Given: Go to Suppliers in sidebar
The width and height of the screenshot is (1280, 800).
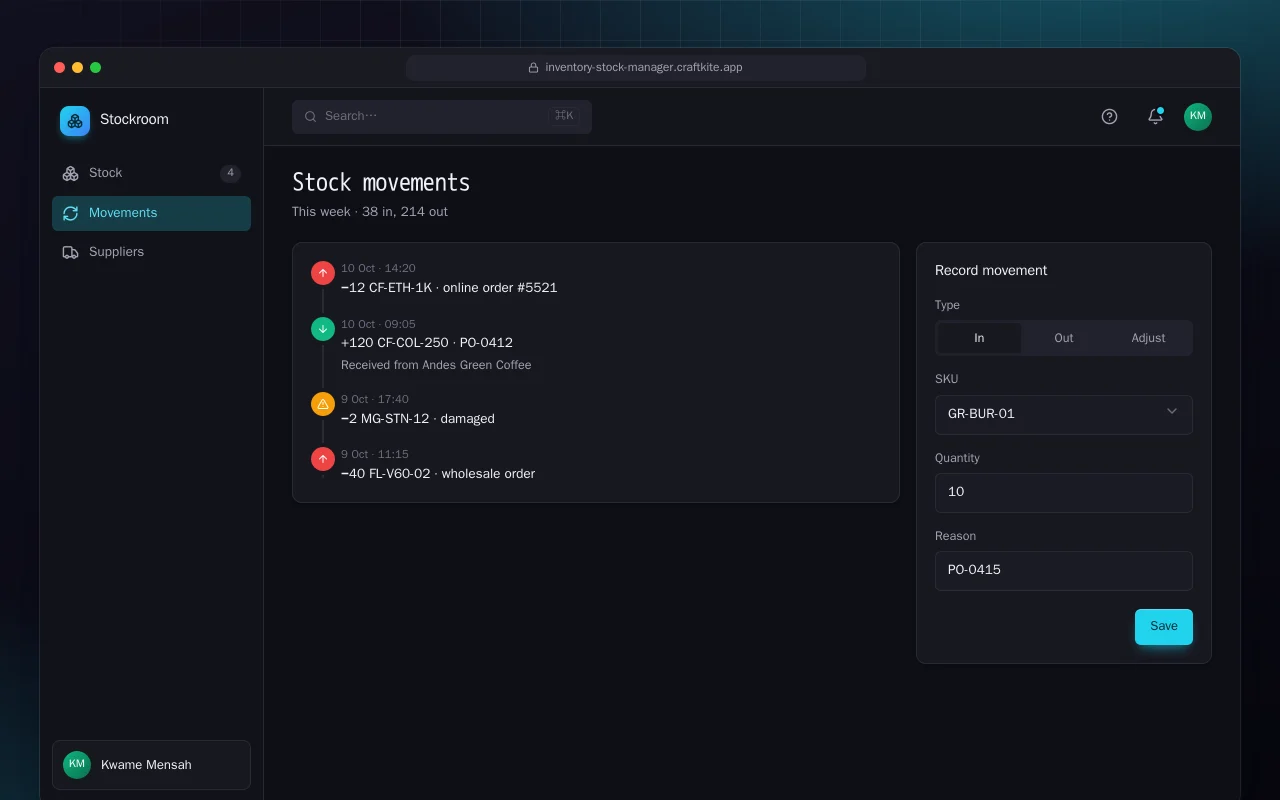Looking at the screenshot, I should pos(151,252).
